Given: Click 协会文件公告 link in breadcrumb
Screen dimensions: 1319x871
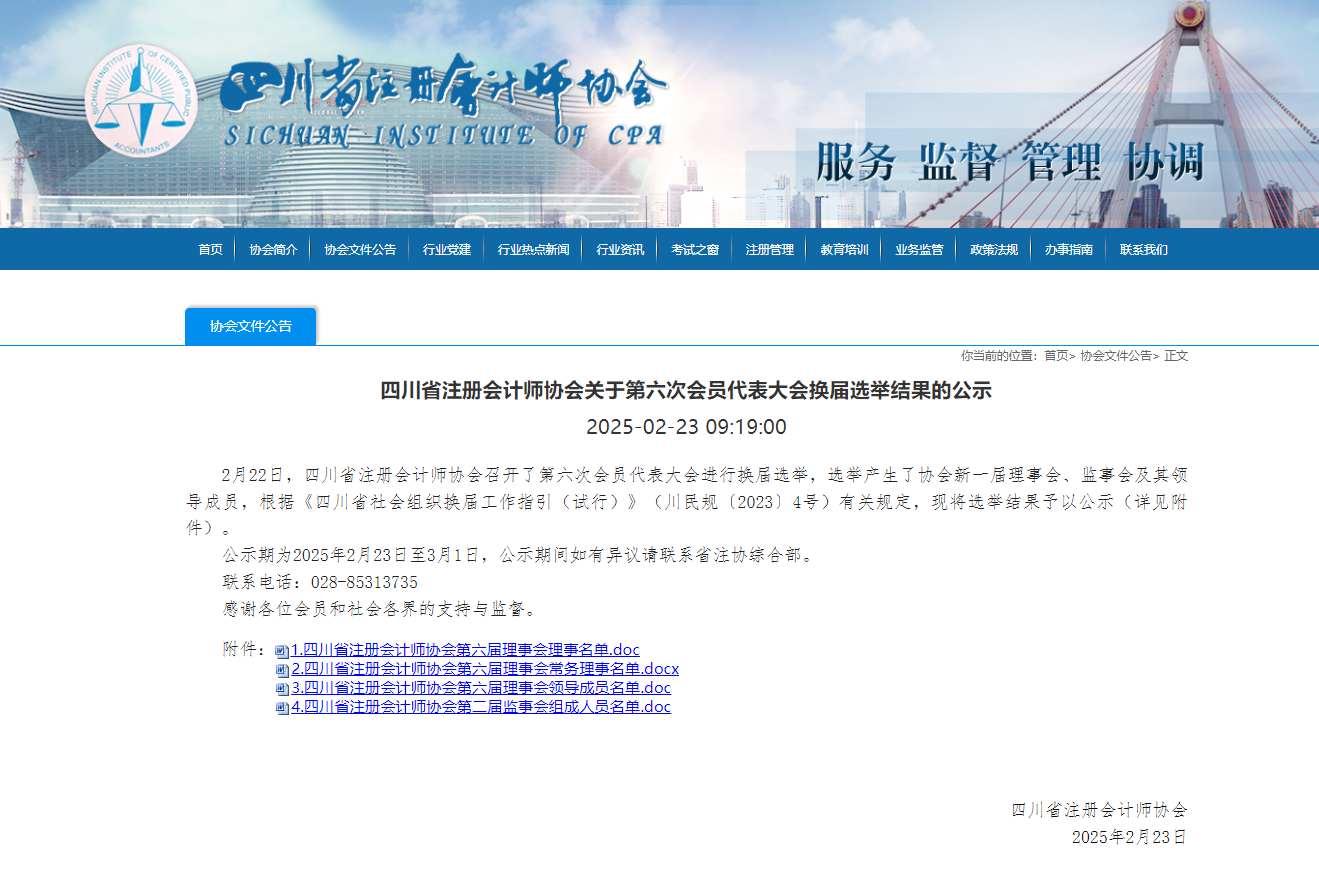Looking at the screenshot, I should coord(1115,356).
